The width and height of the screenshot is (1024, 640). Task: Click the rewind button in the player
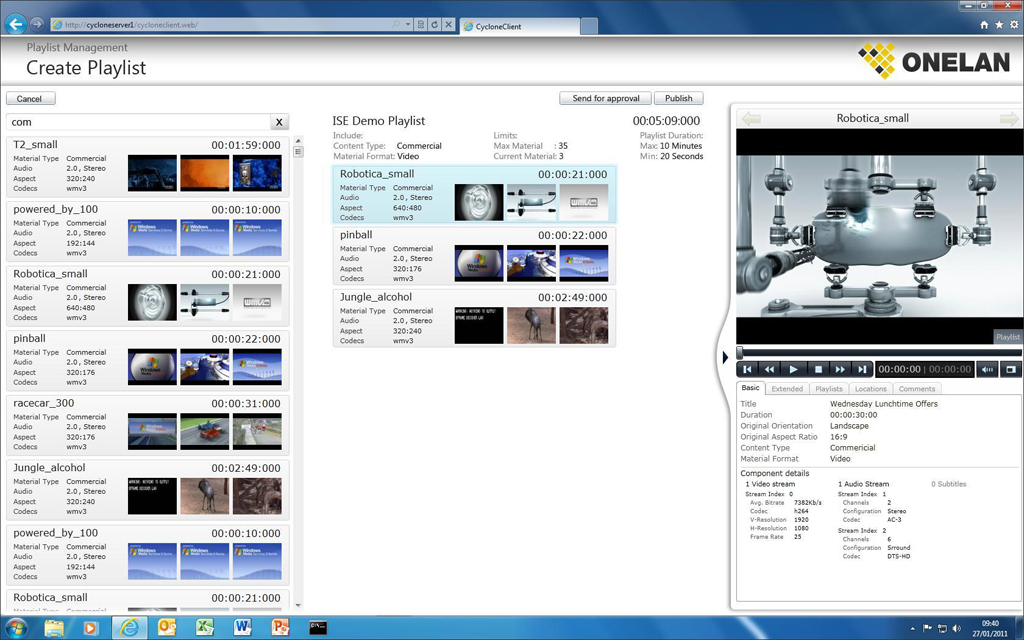point(770,370)
